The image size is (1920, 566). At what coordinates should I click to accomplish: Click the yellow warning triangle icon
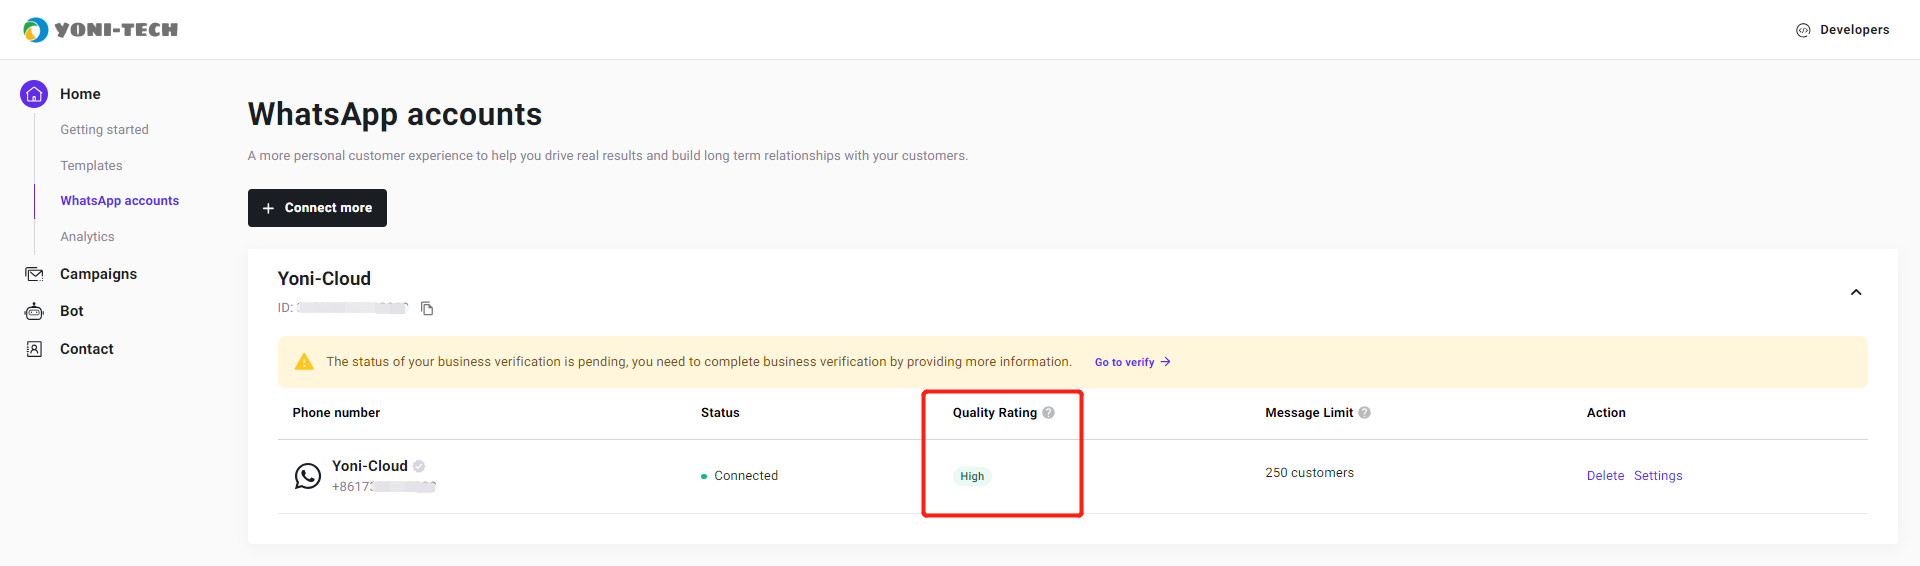304,362
